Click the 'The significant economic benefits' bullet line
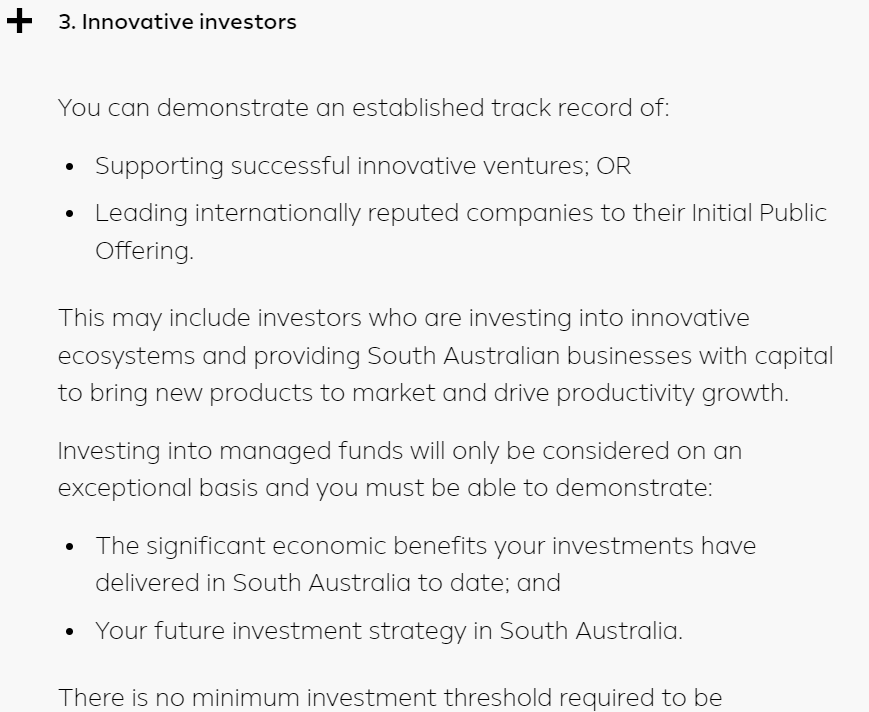The height and width of the screenshot is (712, 869). [426, 546]
